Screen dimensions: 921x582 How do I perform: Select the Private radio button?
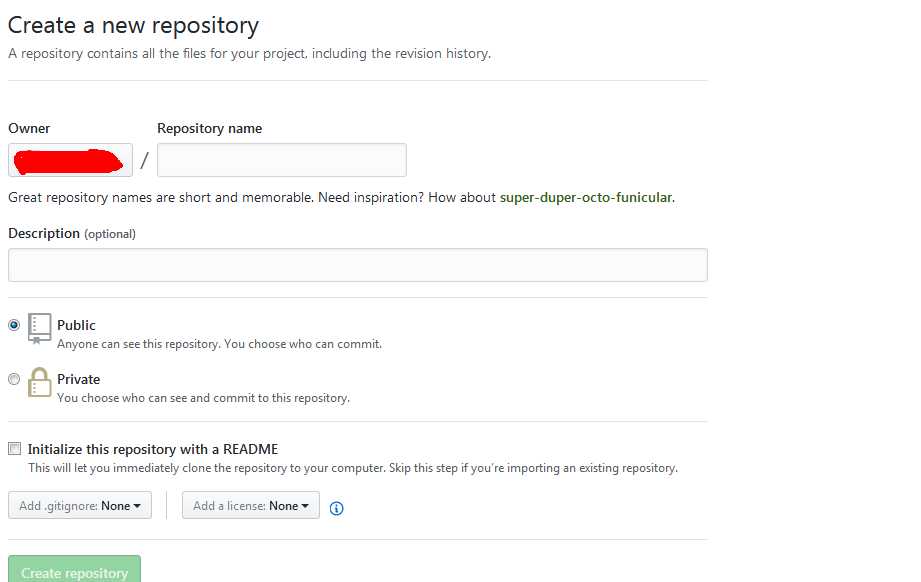click(x=14, y=379)
